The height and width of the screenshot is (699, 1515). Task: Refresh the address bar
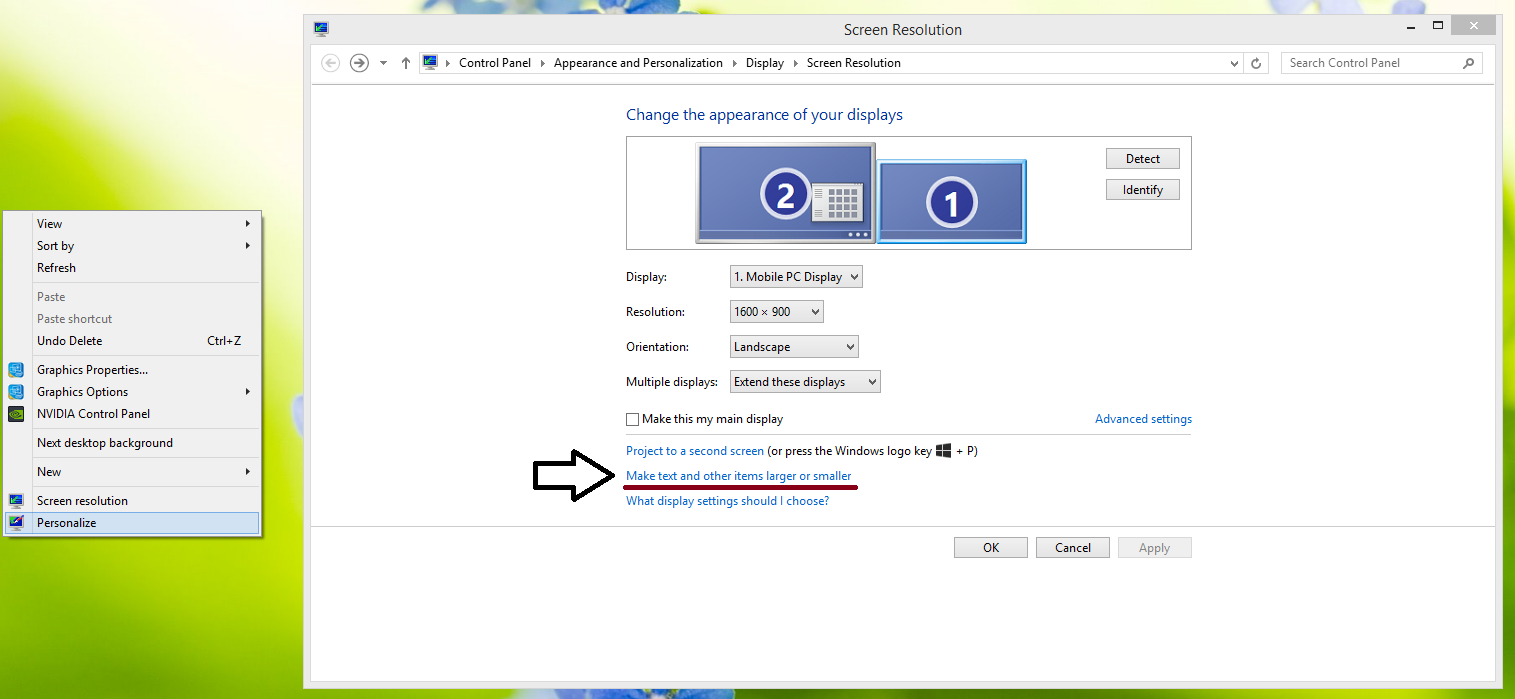[x=1257, y=63]
